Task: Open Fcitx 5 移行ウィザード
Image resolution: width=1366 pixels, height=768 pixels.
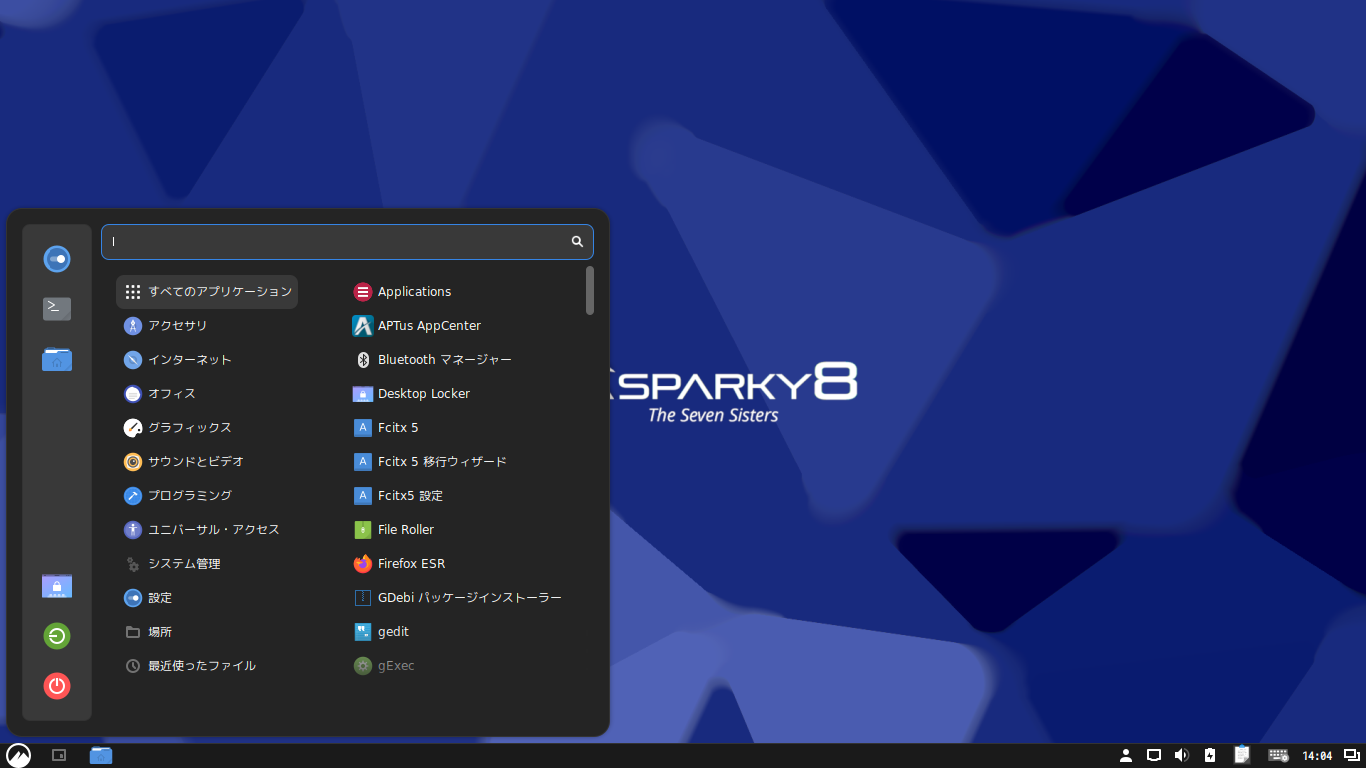Action: [462, 462]
